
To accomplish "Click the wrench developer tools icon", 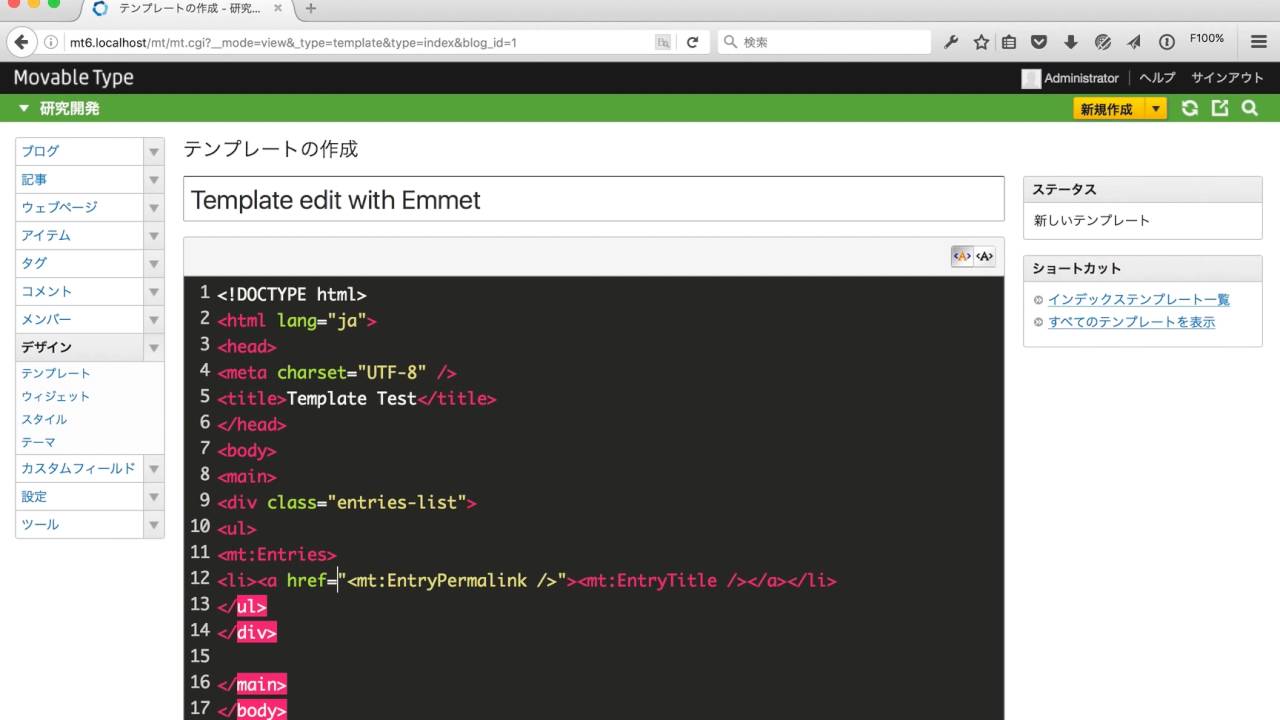I will [x=951, y=42].
